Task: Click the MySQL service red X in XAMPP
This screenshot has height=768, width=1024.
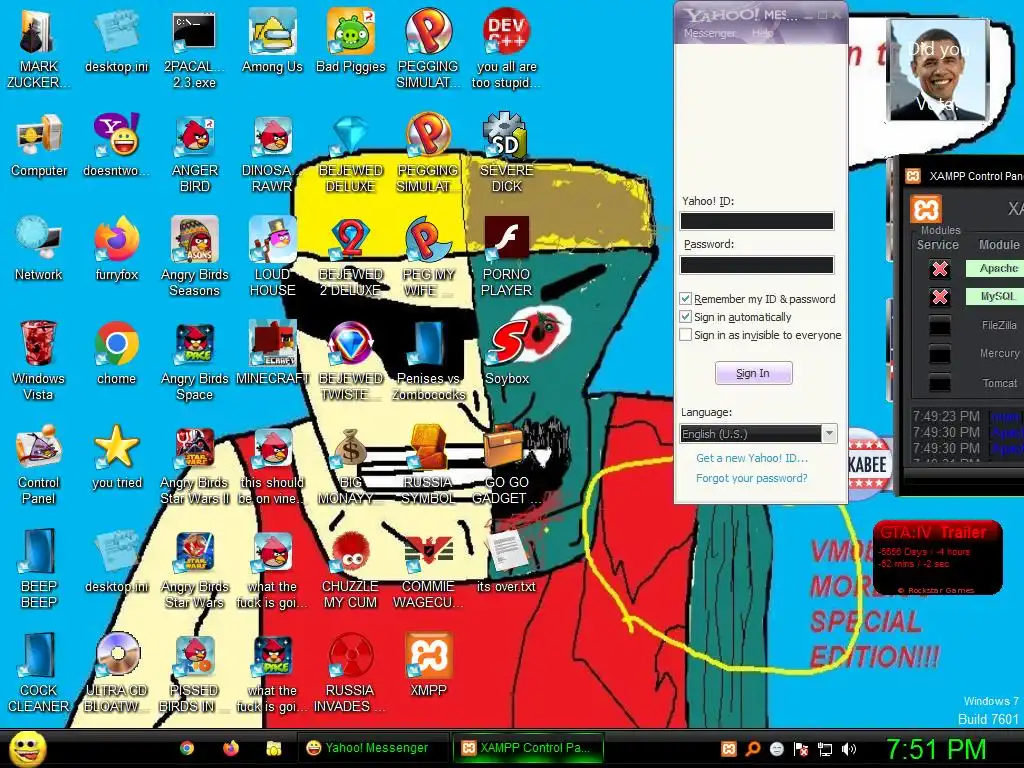Action: 940,297
